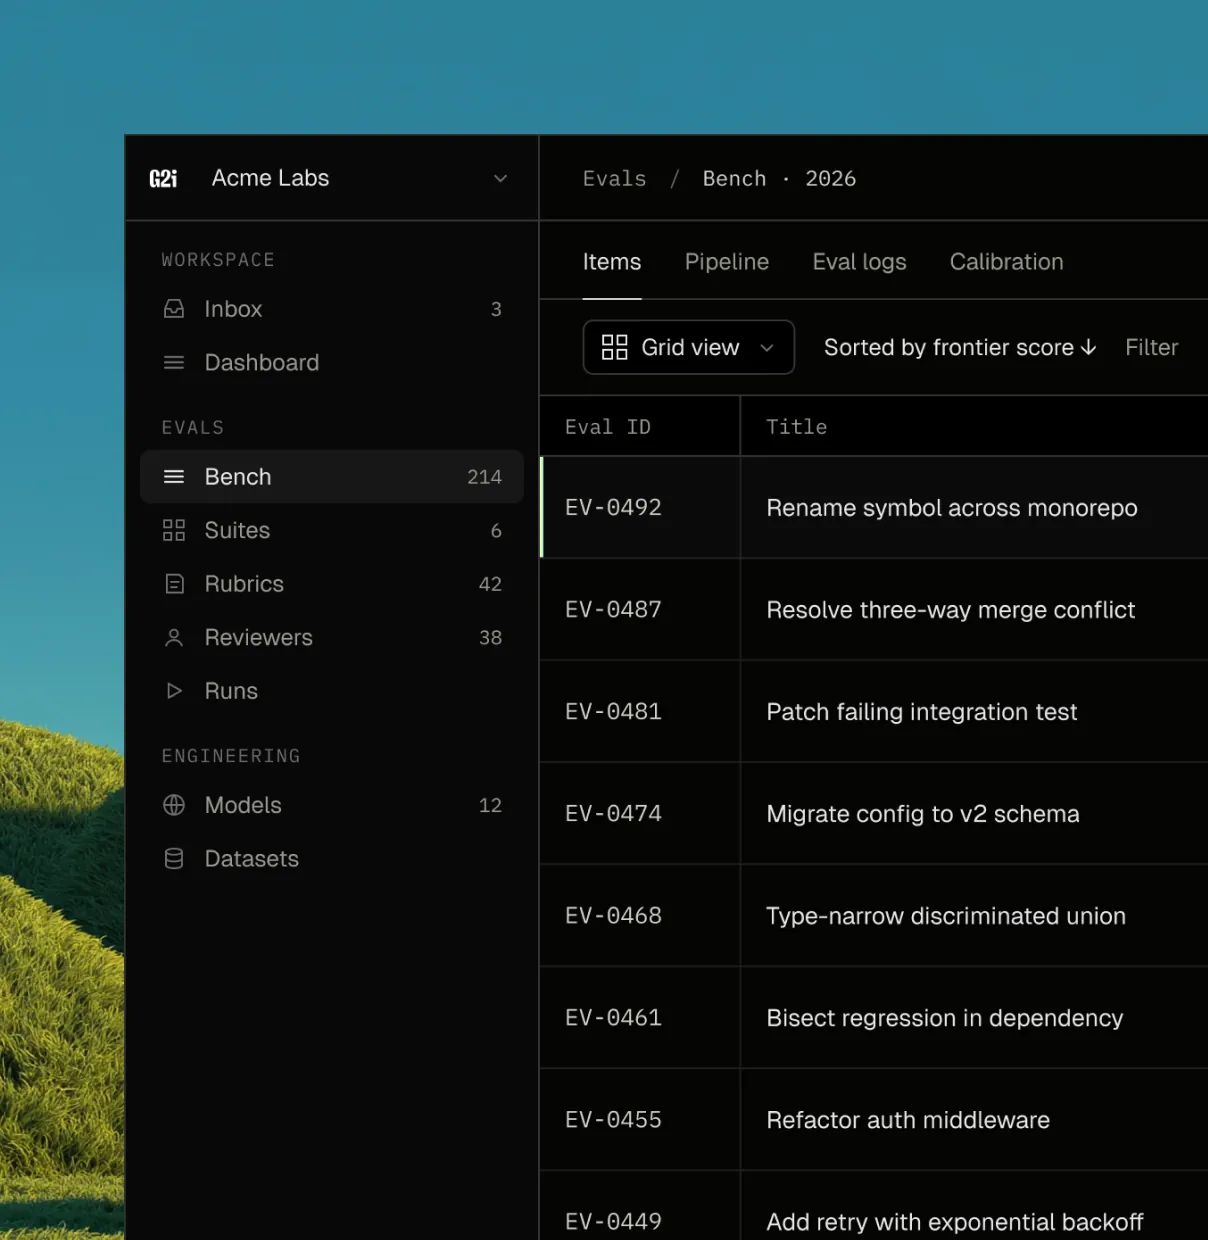Click the C2i logo icon
The image size is (1208, 1240).
(x=163, y=178)
